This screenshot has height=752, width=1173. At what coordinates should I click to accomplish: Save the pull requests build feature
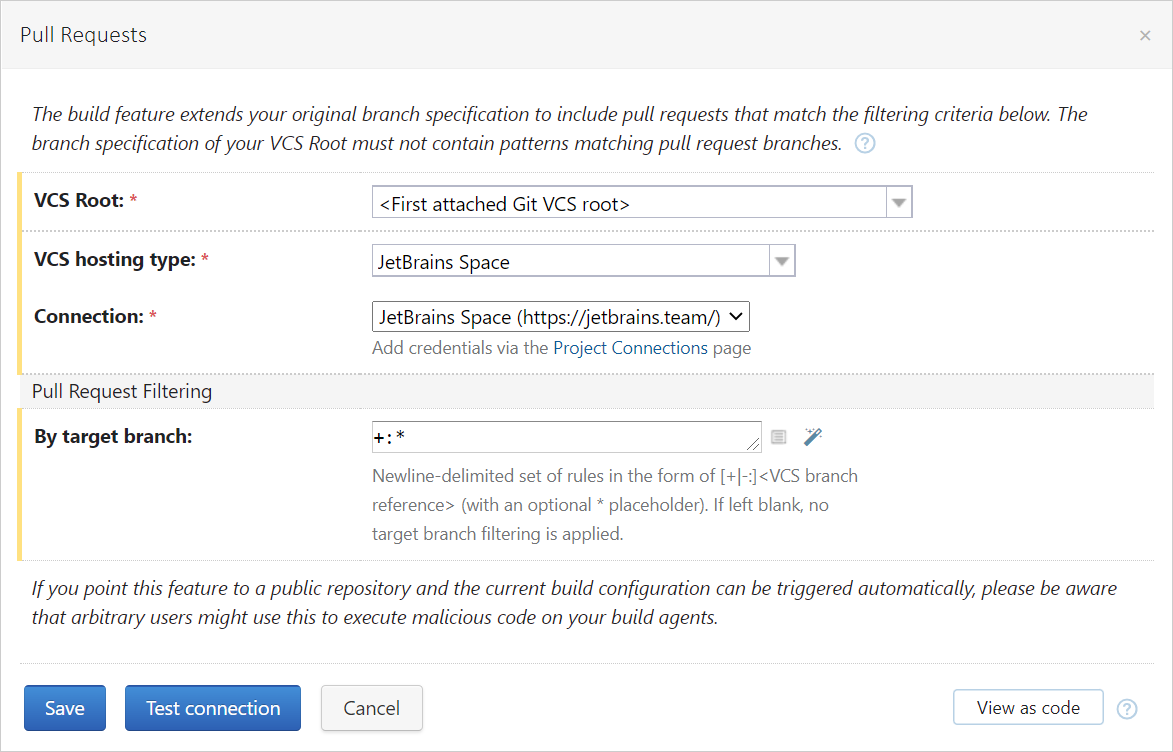pyautogui.click(x=64, y=708)
